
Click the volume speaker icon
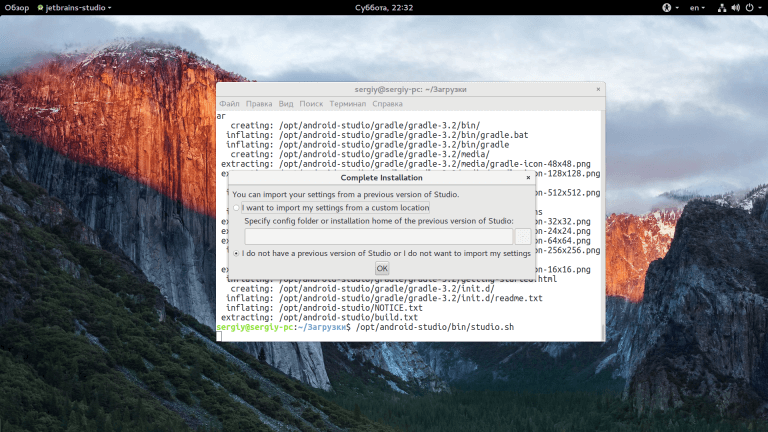click(735, 8)
